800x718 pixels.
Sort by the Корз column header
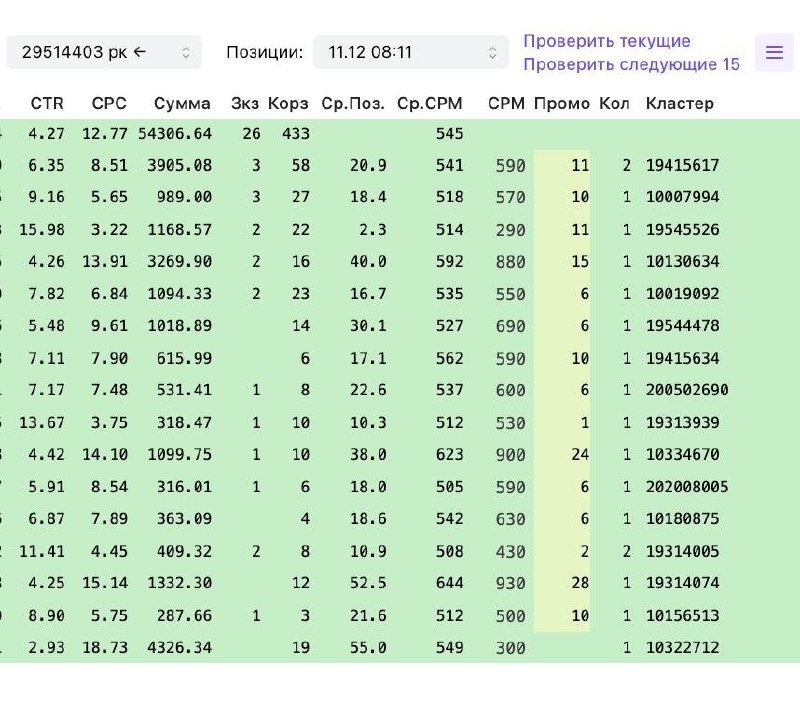point(288,104)
